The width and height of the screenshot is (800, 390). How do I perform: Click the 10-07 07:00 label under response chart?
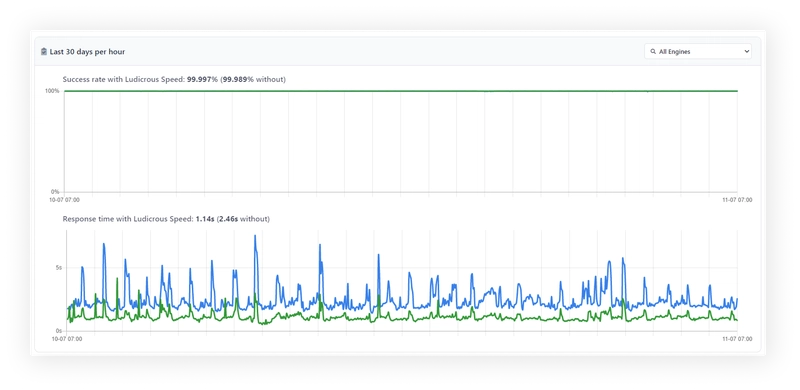click(67, 338)
